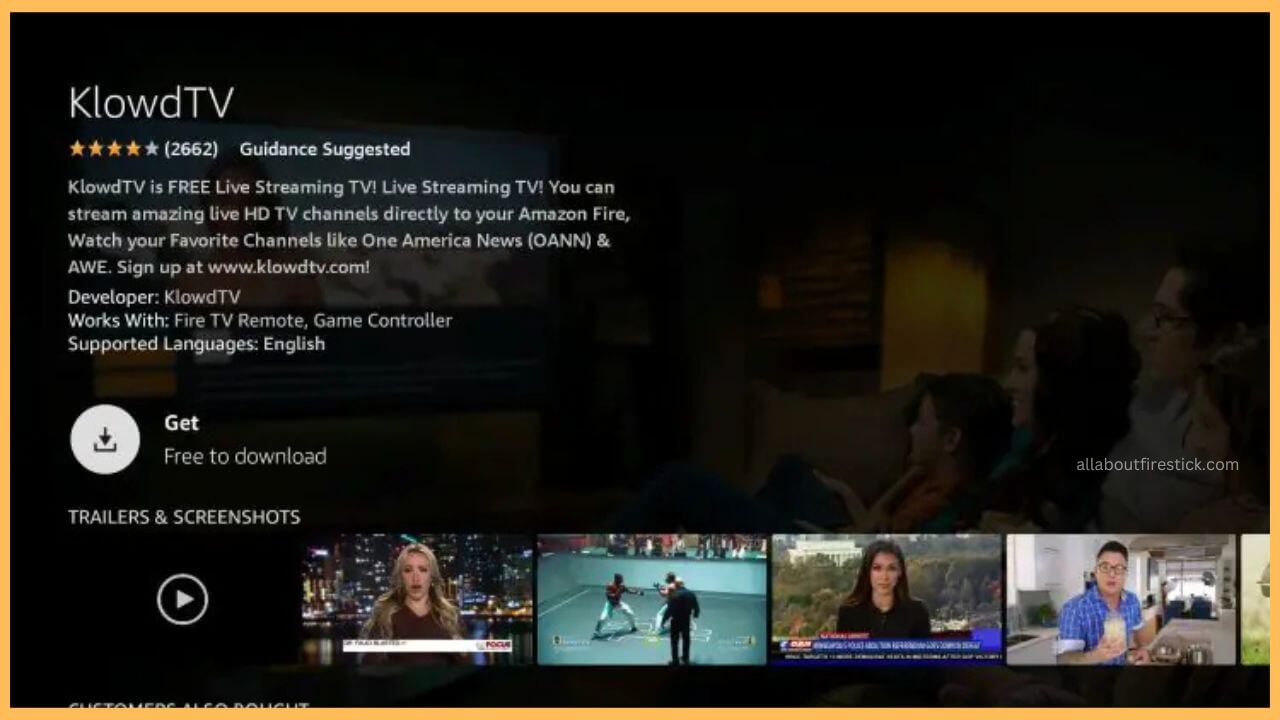The width and height of the screenshot is (1280, 720).
Task: Click the www.klowdtv.com sign-up address
Action: coord(288,267)
